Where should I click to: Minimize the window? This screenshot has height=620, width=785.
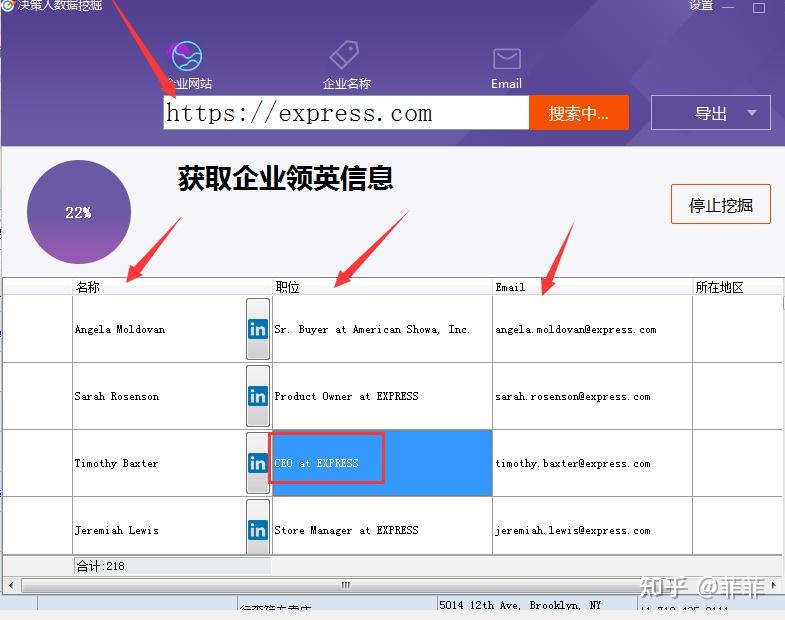coord(728,7)
